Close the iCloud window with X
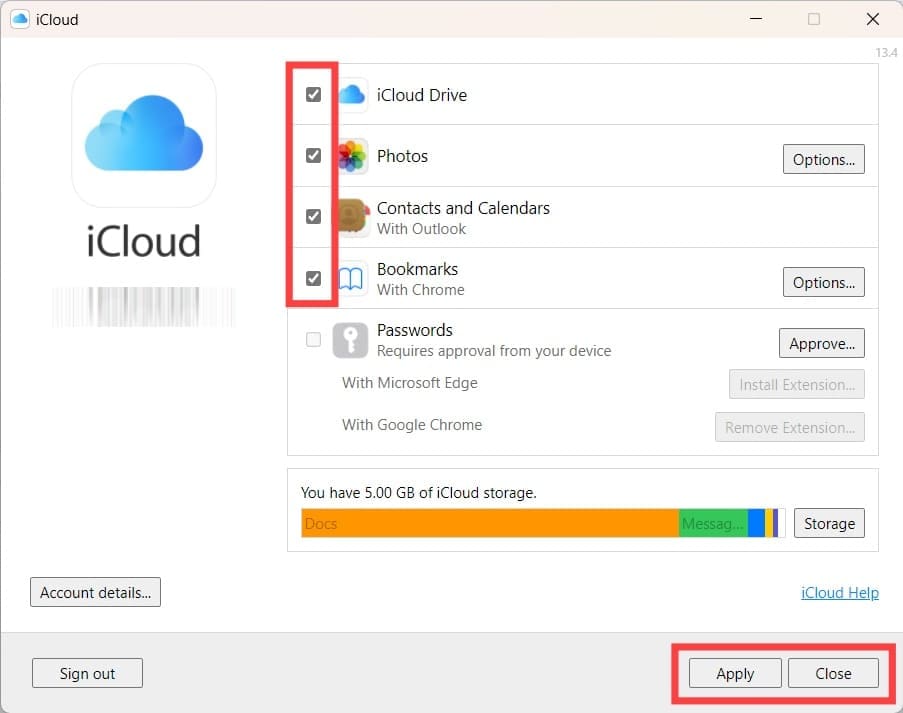This screenshot has width=903, height=713. click(x=872, y=19)
